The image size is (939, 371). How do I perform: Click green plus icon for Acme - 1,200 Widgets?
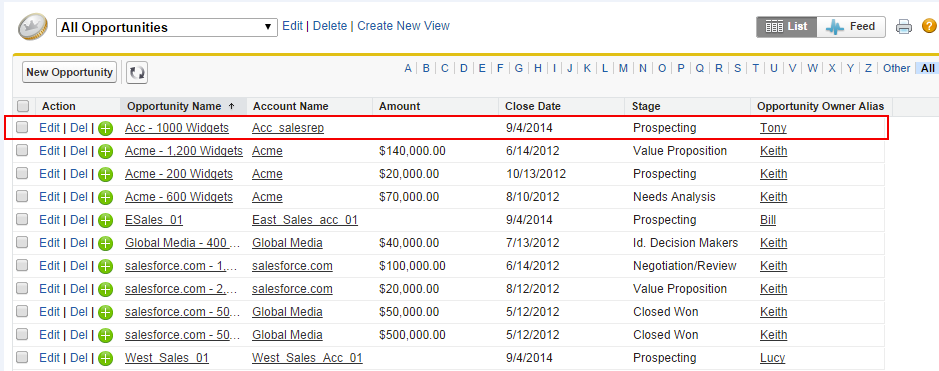pyautogui.click(x=105, y=151)
